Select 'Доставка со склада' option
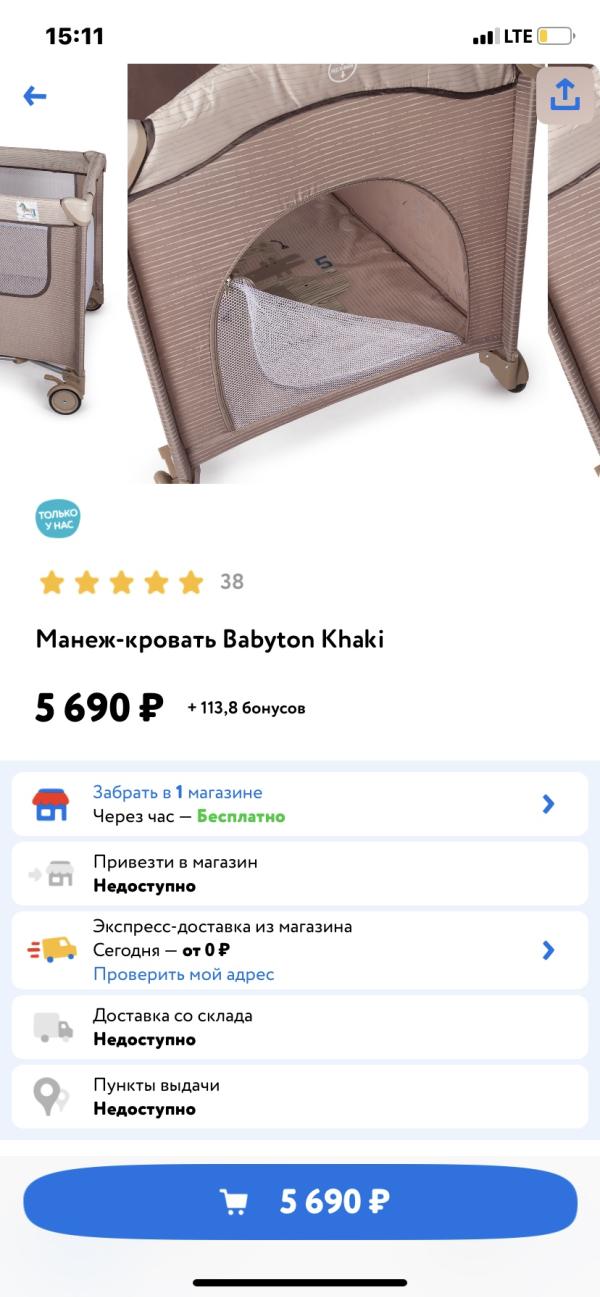 click(x=300, y=1027)
